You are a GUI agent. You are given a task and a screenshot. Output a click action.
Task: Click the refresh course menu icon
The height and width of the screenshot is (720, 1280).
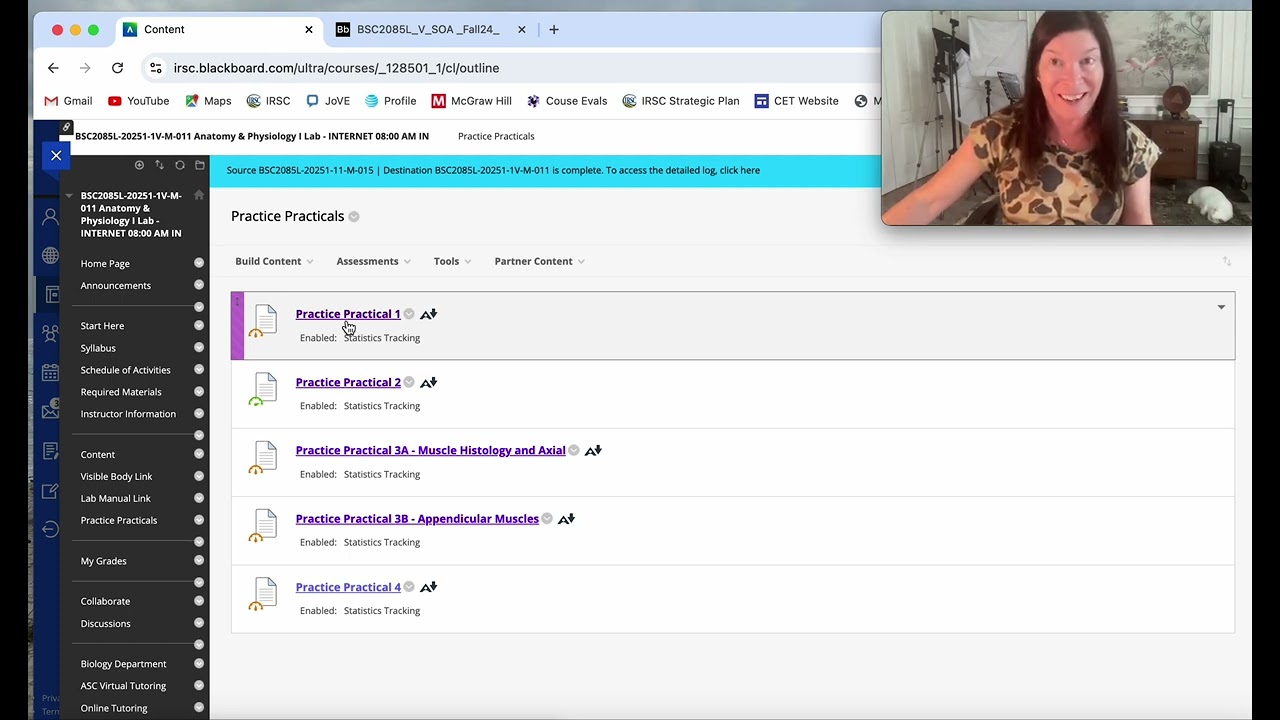coord(180,165)
